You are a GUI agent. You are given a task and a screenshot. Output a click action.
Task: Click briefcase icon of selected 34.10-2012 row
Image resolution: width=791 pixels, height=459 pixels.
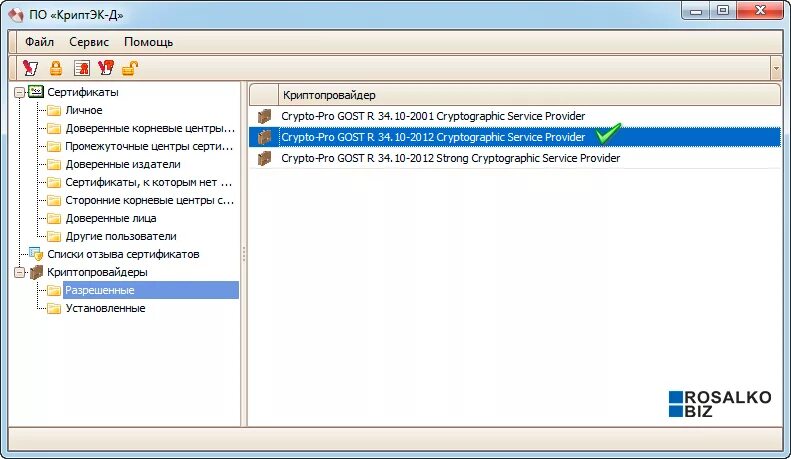[x=264, y=137]
